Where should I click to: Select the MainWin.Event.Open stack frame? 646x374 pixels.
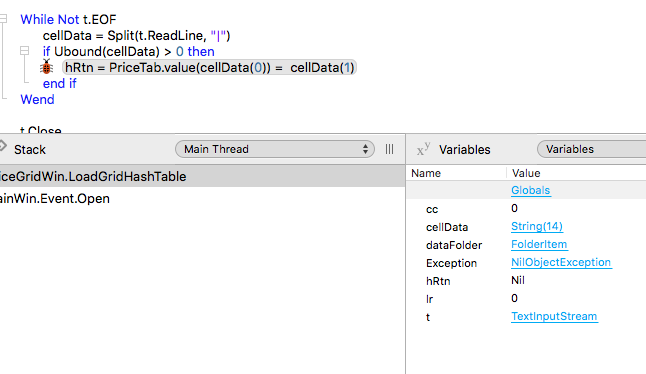[x=202, y=199]
